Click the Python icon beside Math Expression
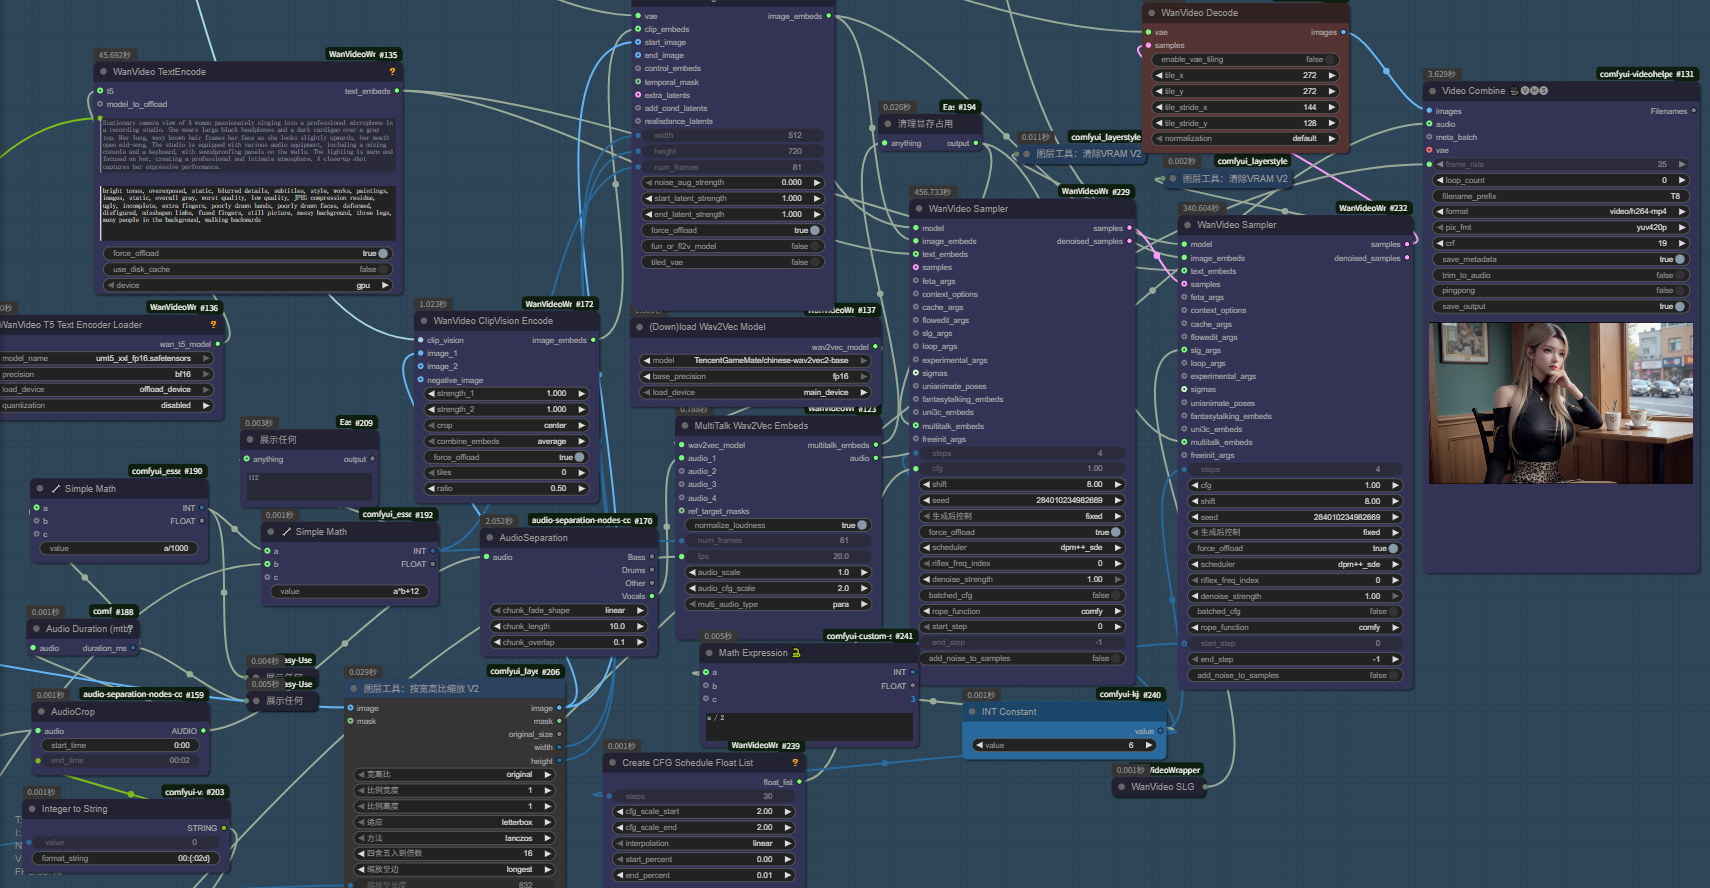The height and width of the screenshot is (888, 1710). [x=796, y=653]
